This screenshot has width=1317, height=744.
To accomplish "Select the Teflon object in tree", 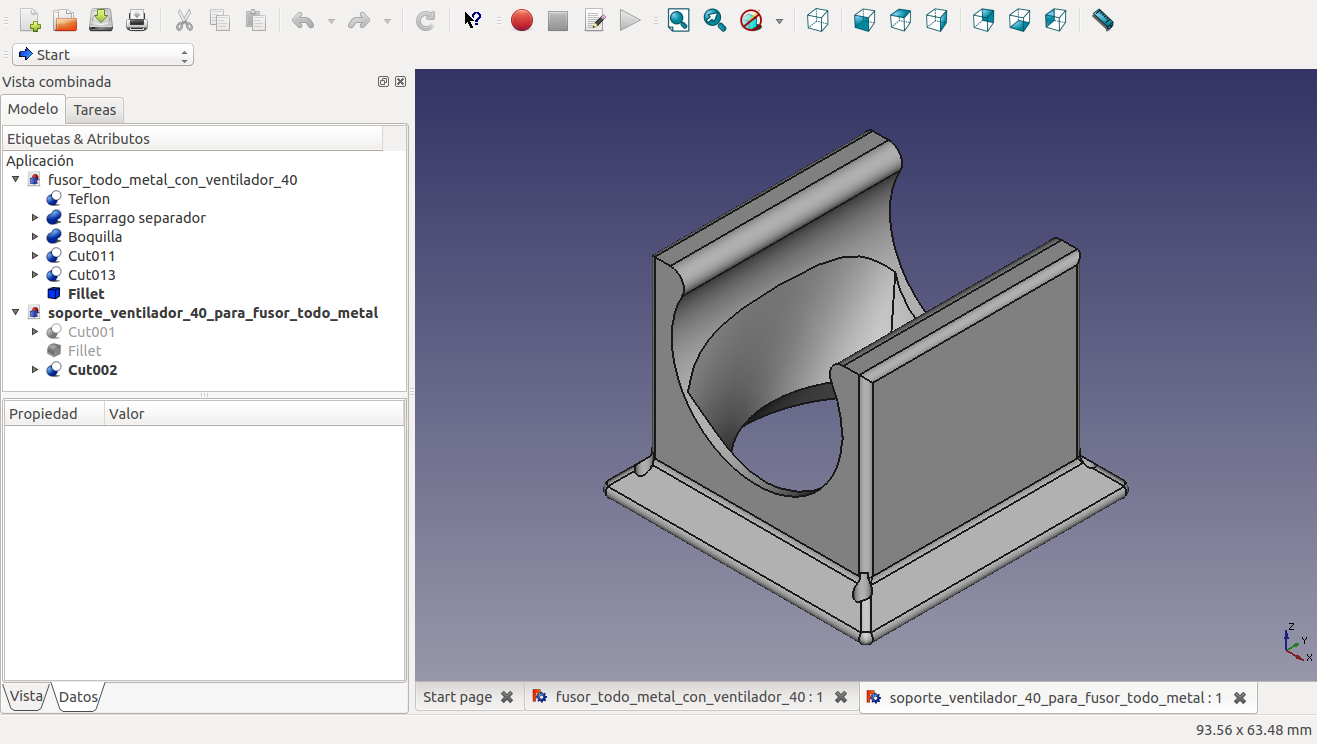I will point(89,199).
